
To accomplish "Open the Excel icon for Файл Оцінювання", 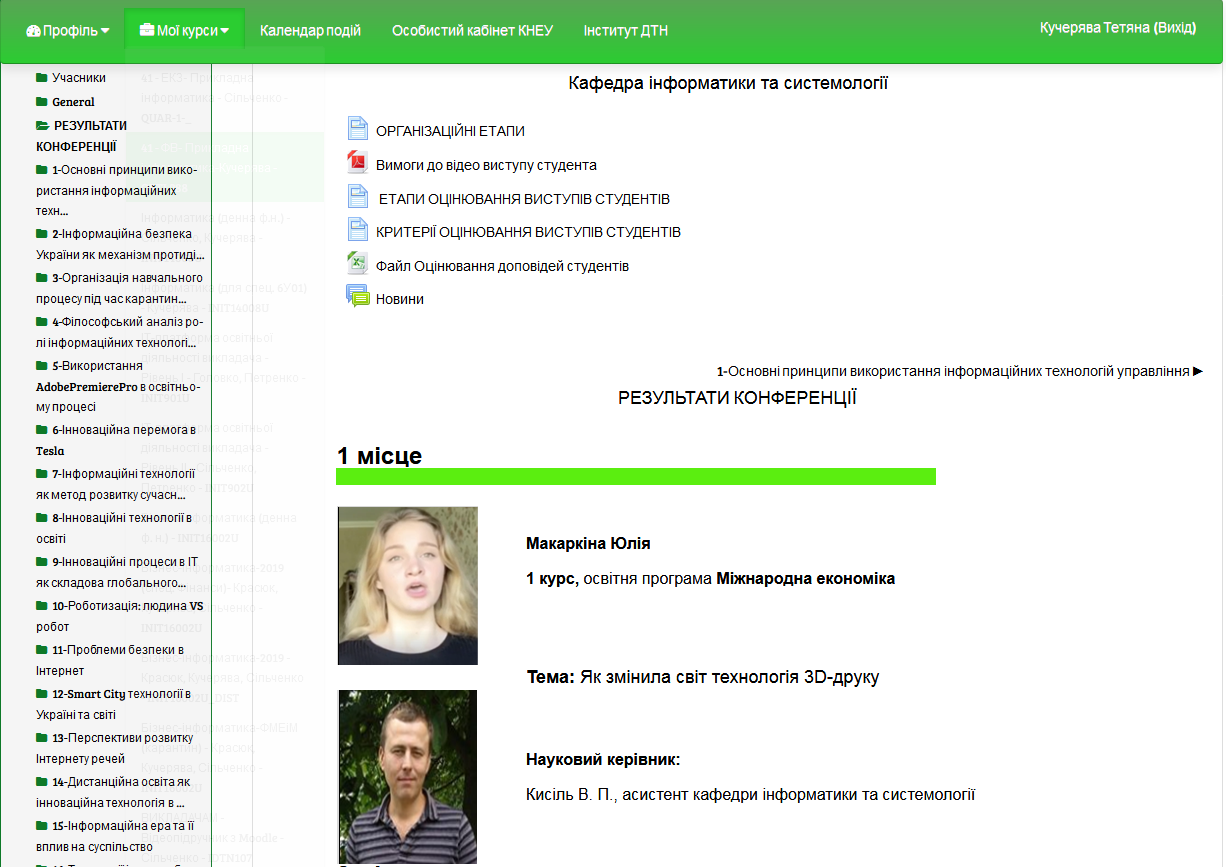I will click(x=358, y=264).
